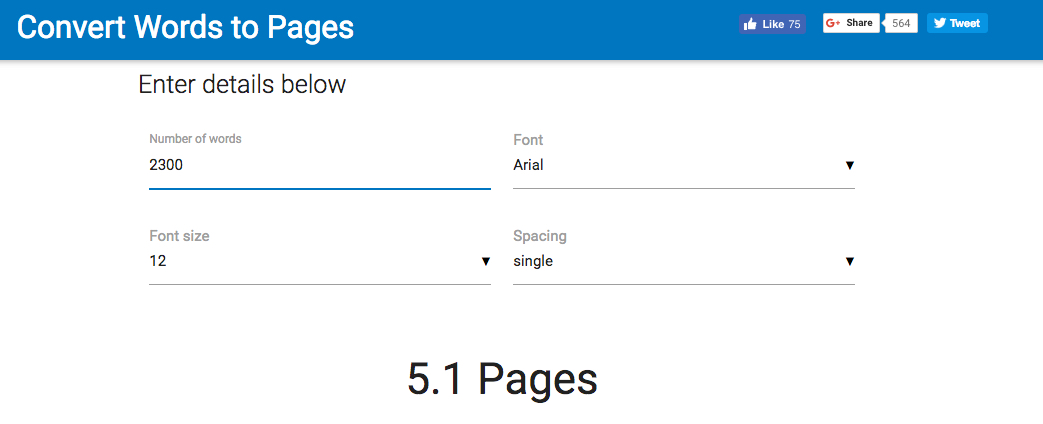Click the Font field label

pyautogui.click(x=528, y=140)
